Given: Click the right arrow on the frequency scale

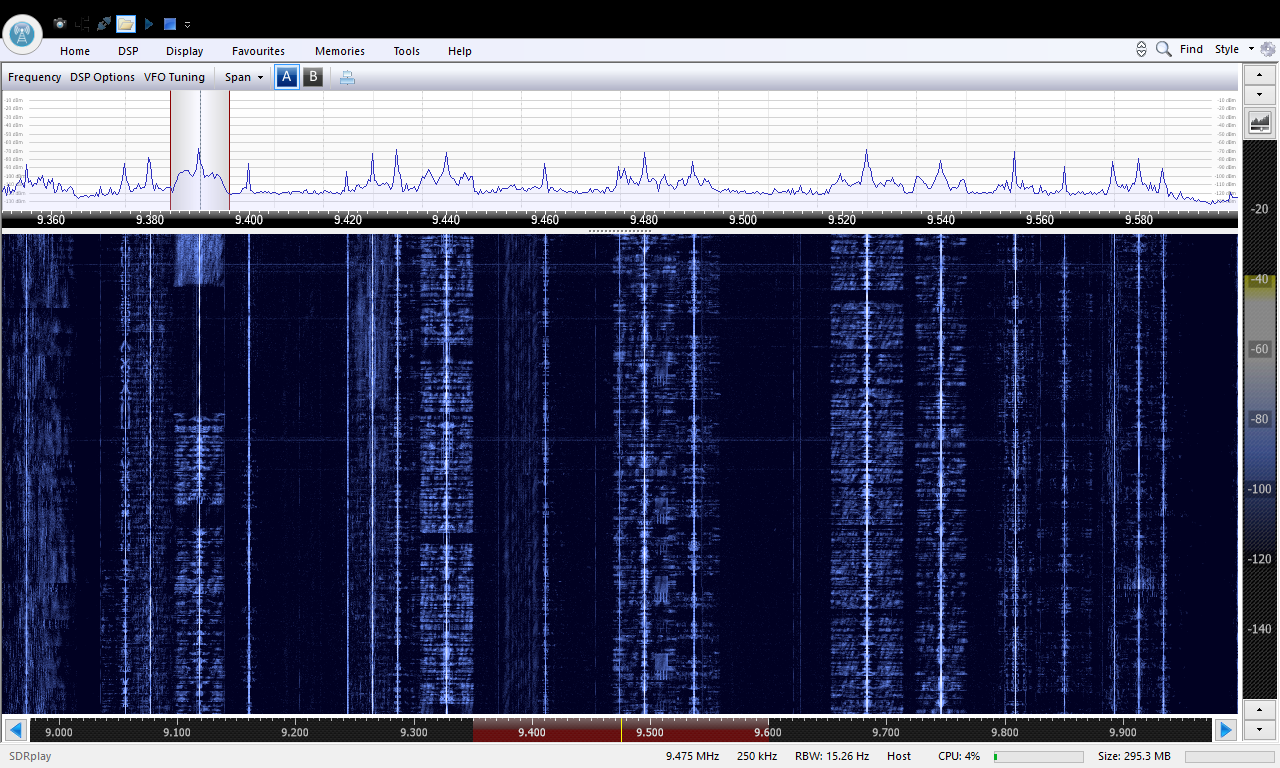Looking at the screenshot, I should pyautogui.click(x=1226, y=730).
